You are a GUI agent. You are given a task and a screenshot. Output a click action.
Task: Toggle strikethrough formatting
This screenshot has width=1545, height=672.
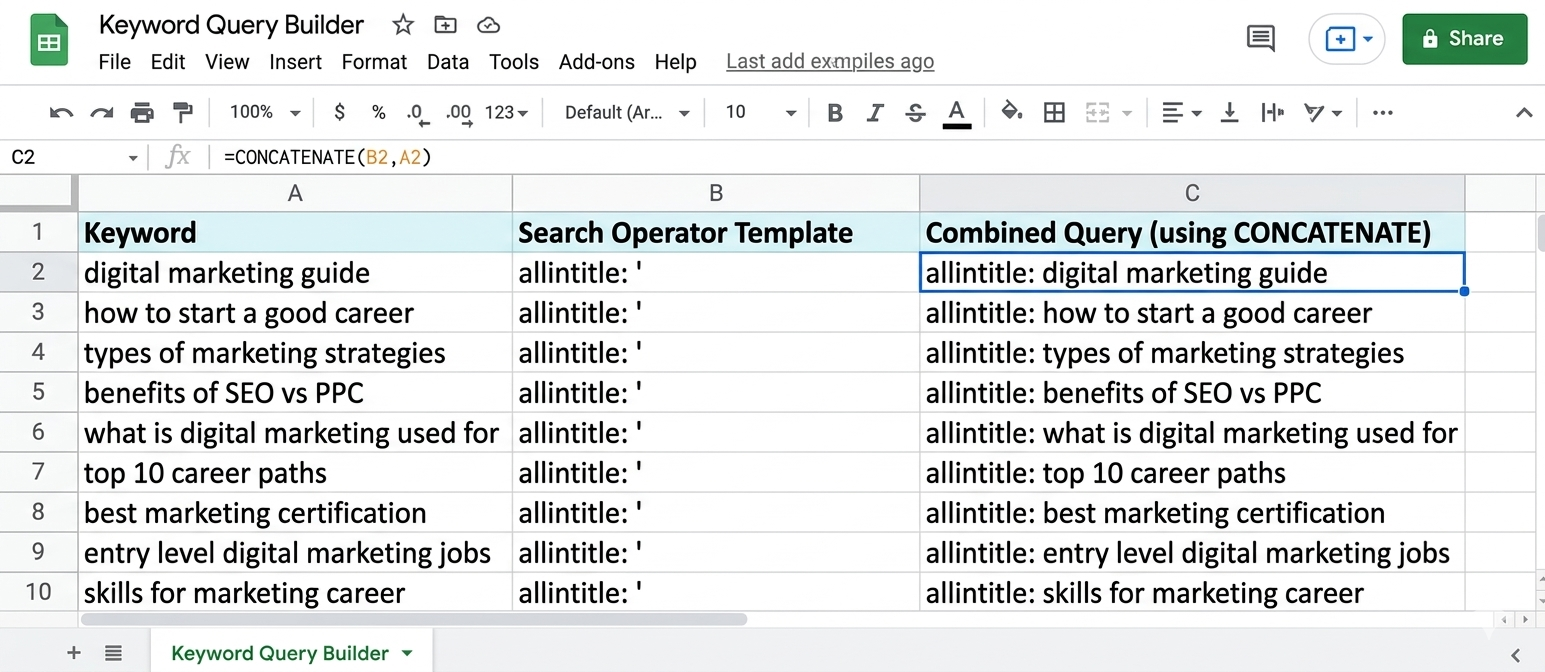[915, 112]
